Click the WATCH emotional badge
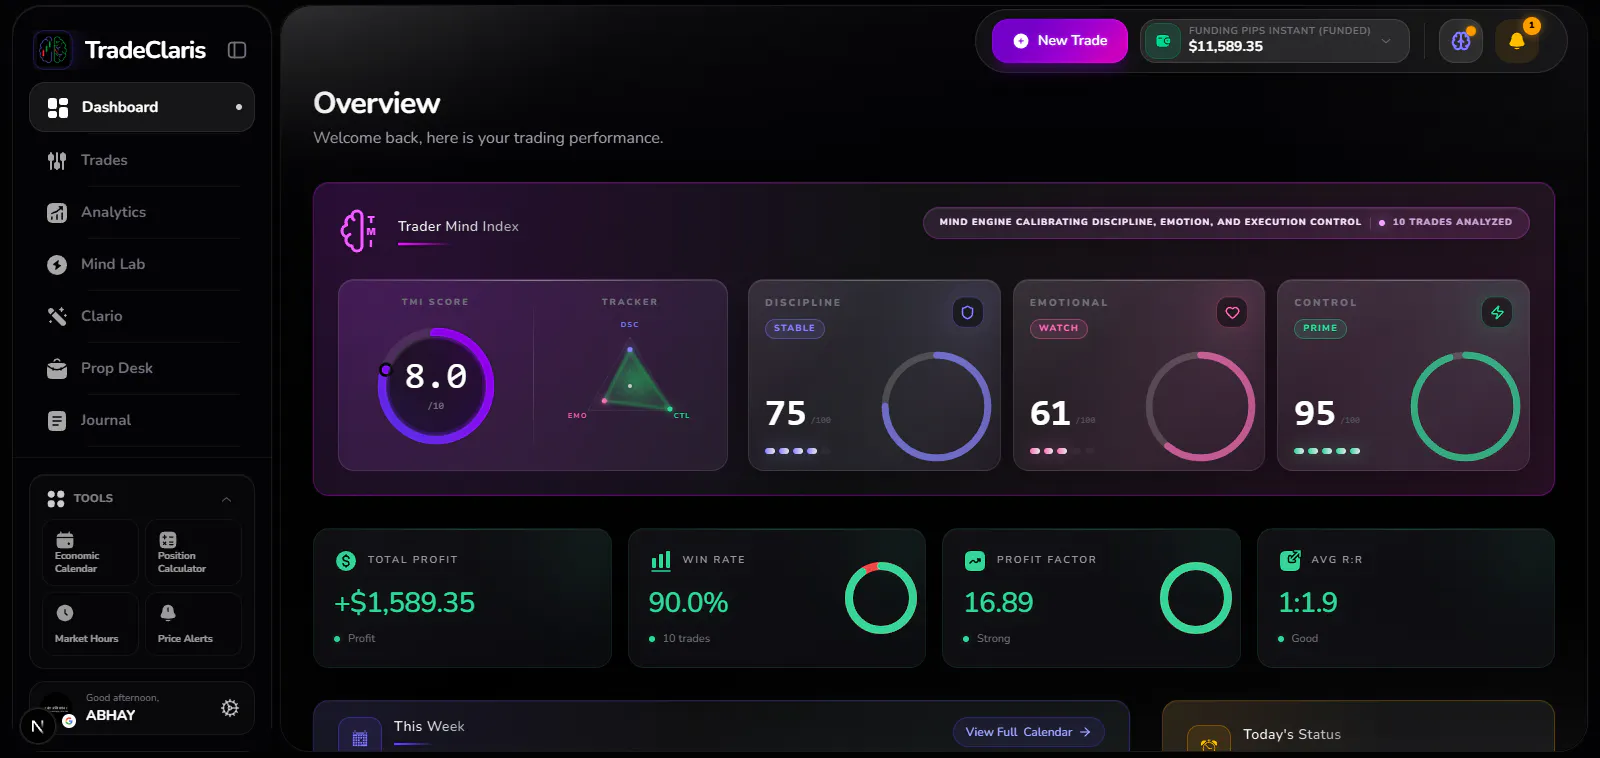Viewport: 1600px width, 758px height. (x=1059, y=328)
